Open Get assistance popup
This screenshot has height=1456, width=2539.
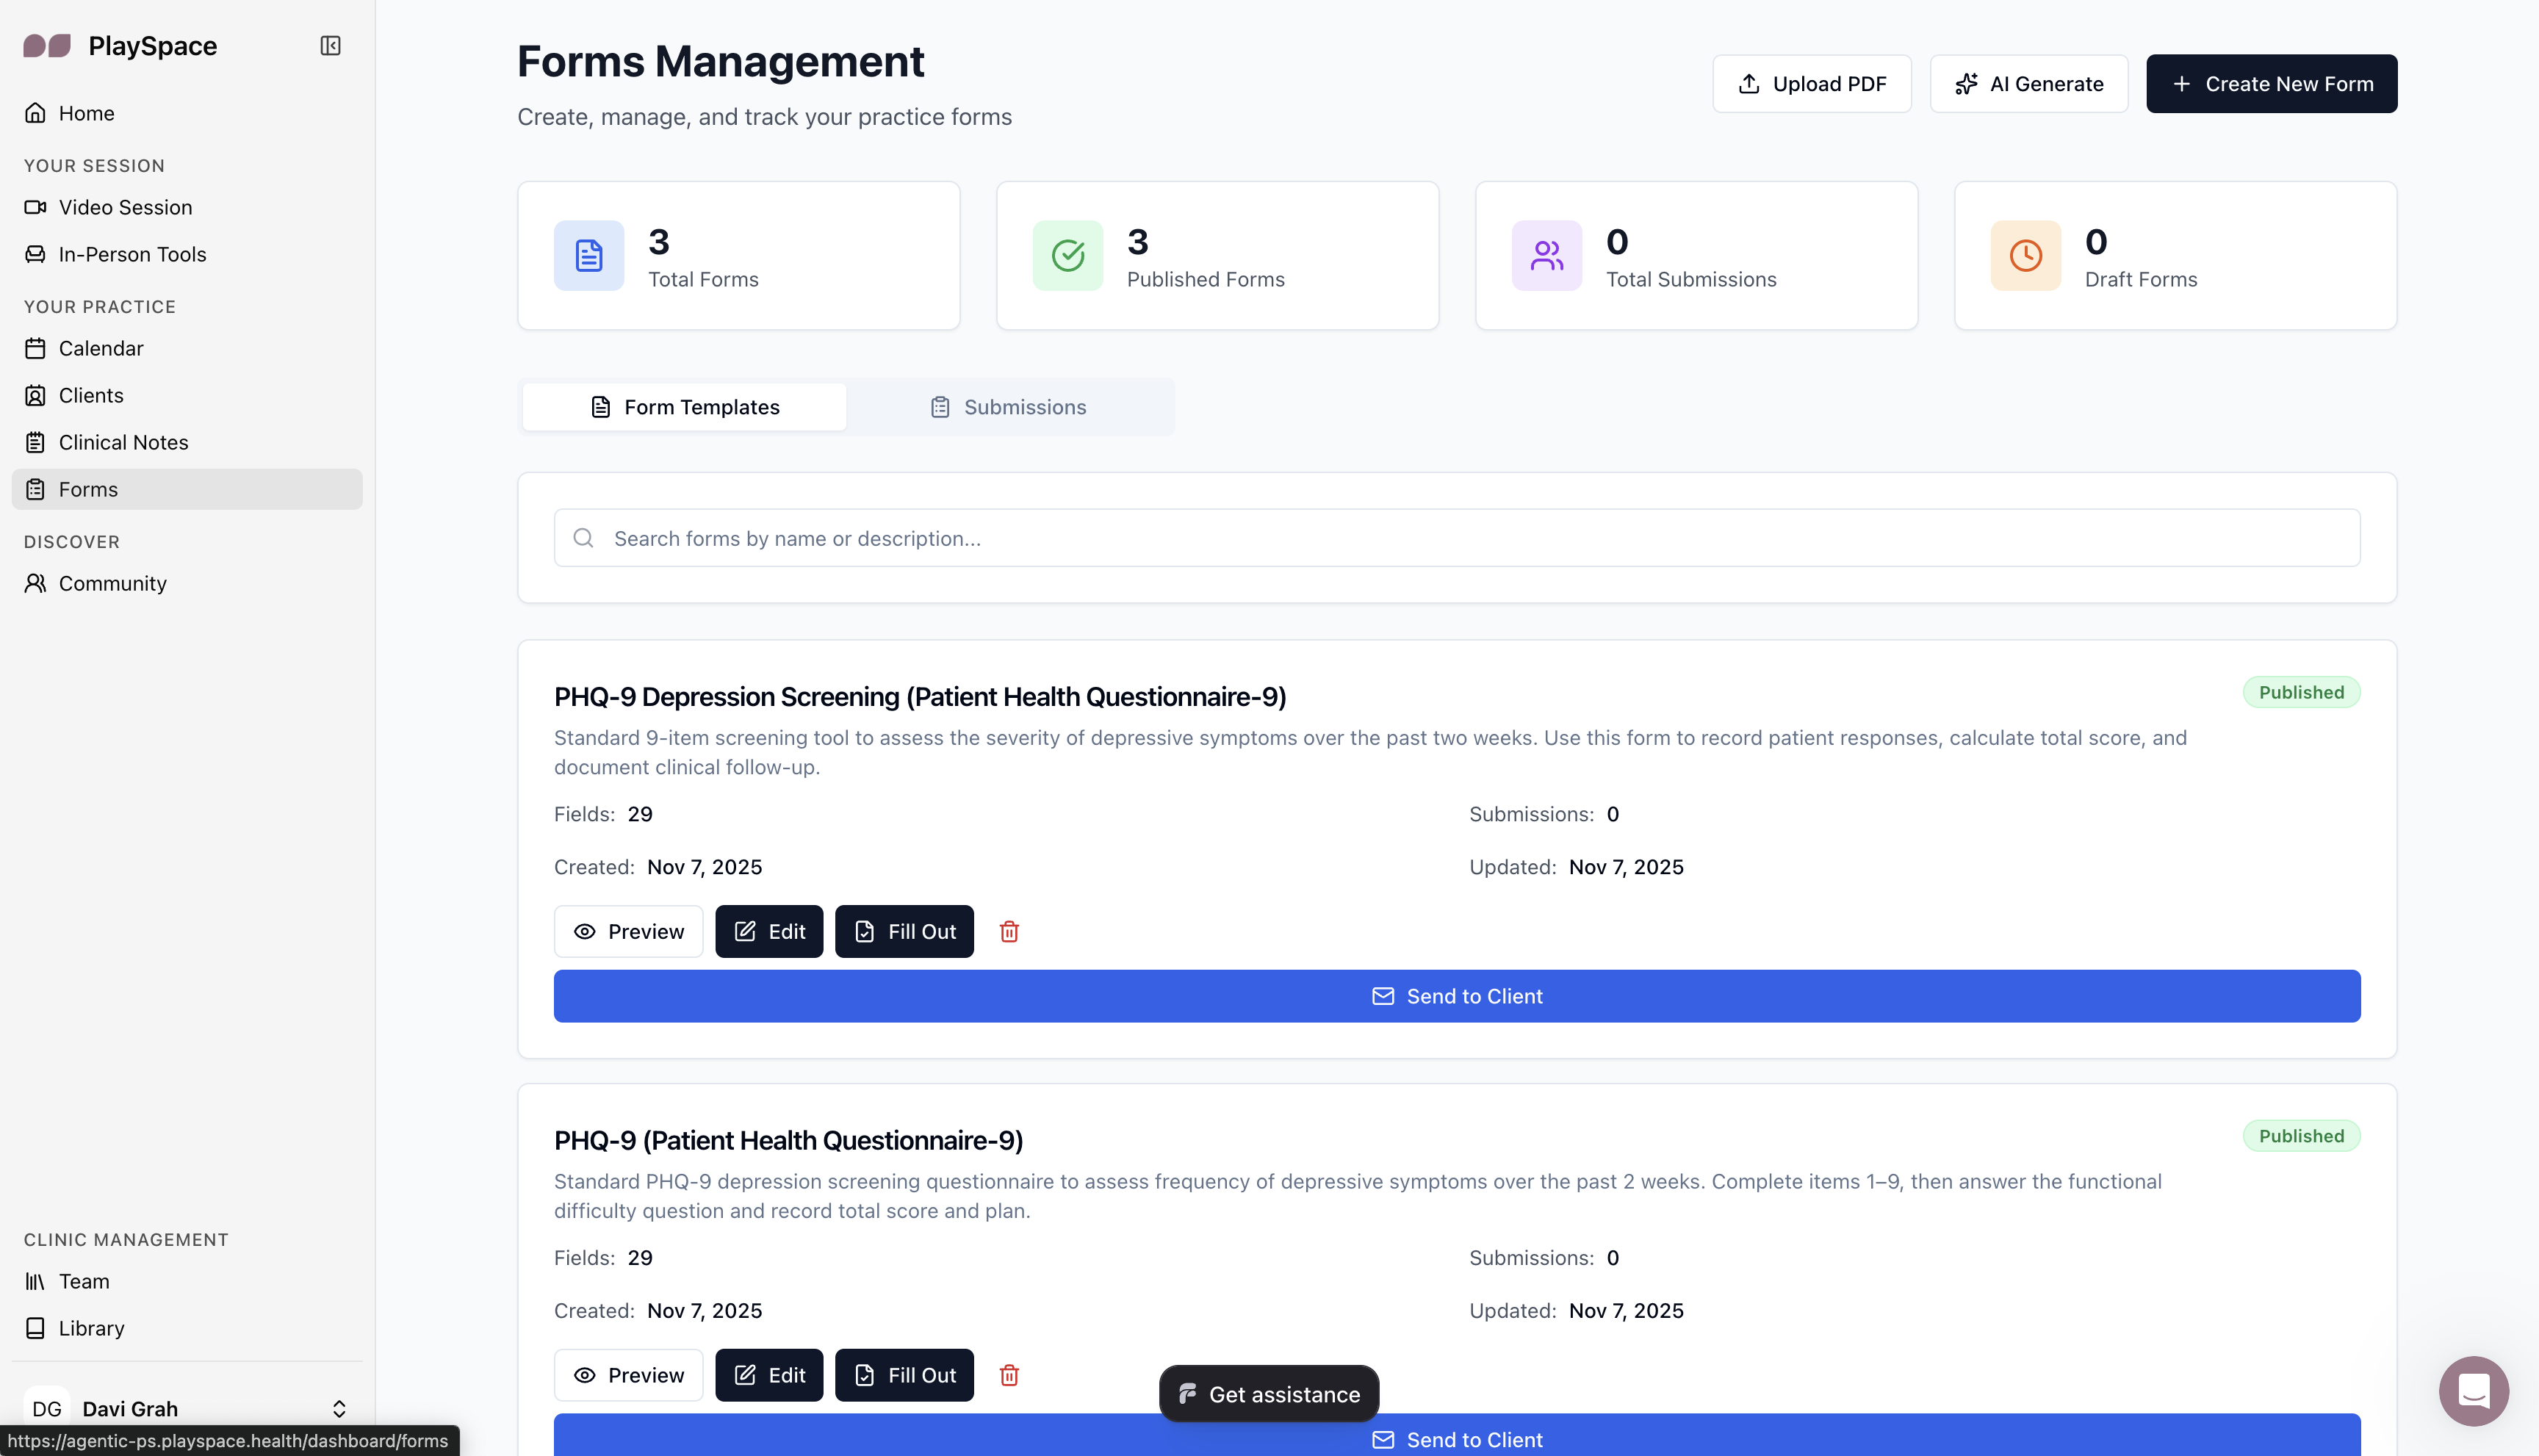tap(1268, 1394)
